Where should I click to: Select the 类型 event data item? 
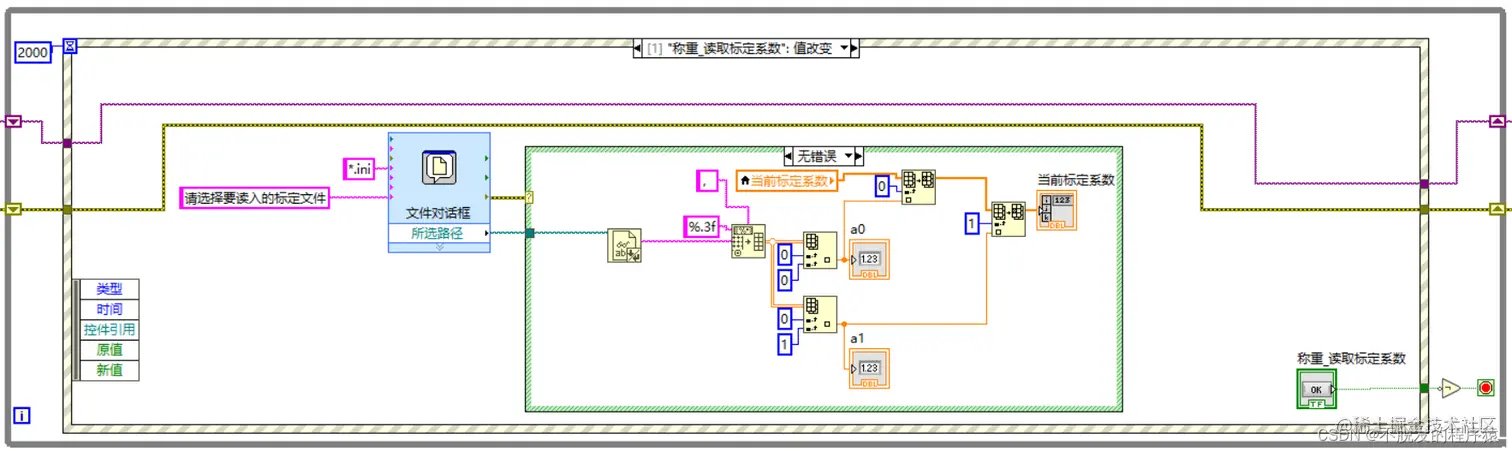[109, 289]
